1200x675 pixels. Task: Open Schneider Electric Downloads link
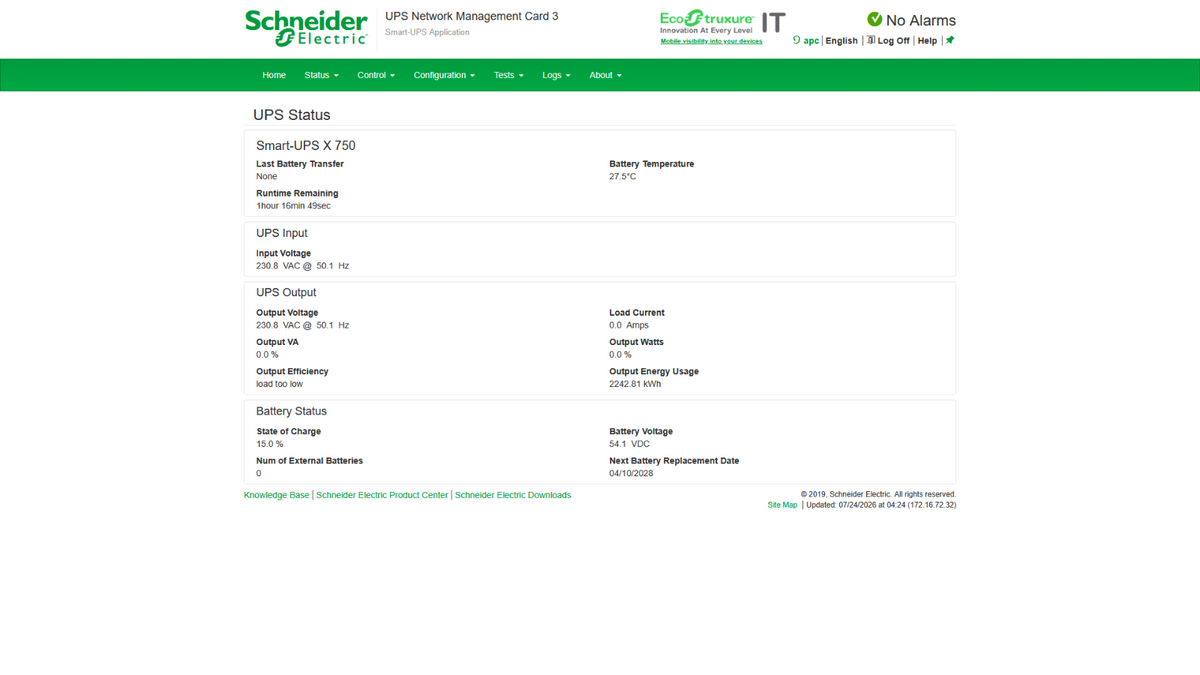click(513, 495)
